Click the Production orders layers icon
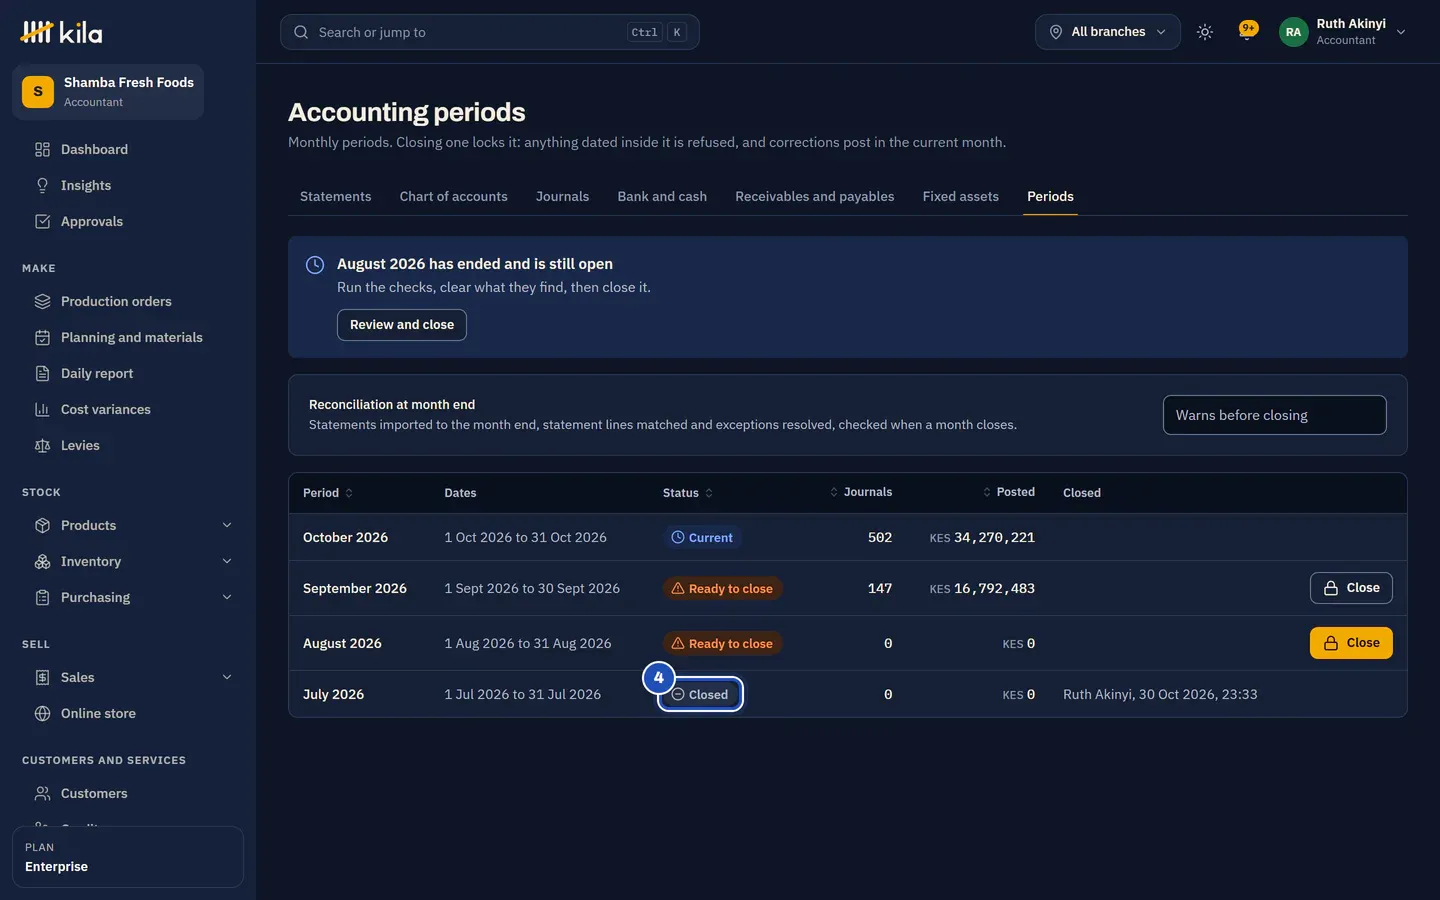Viewport: 1440px width, 900px height. 42,301
